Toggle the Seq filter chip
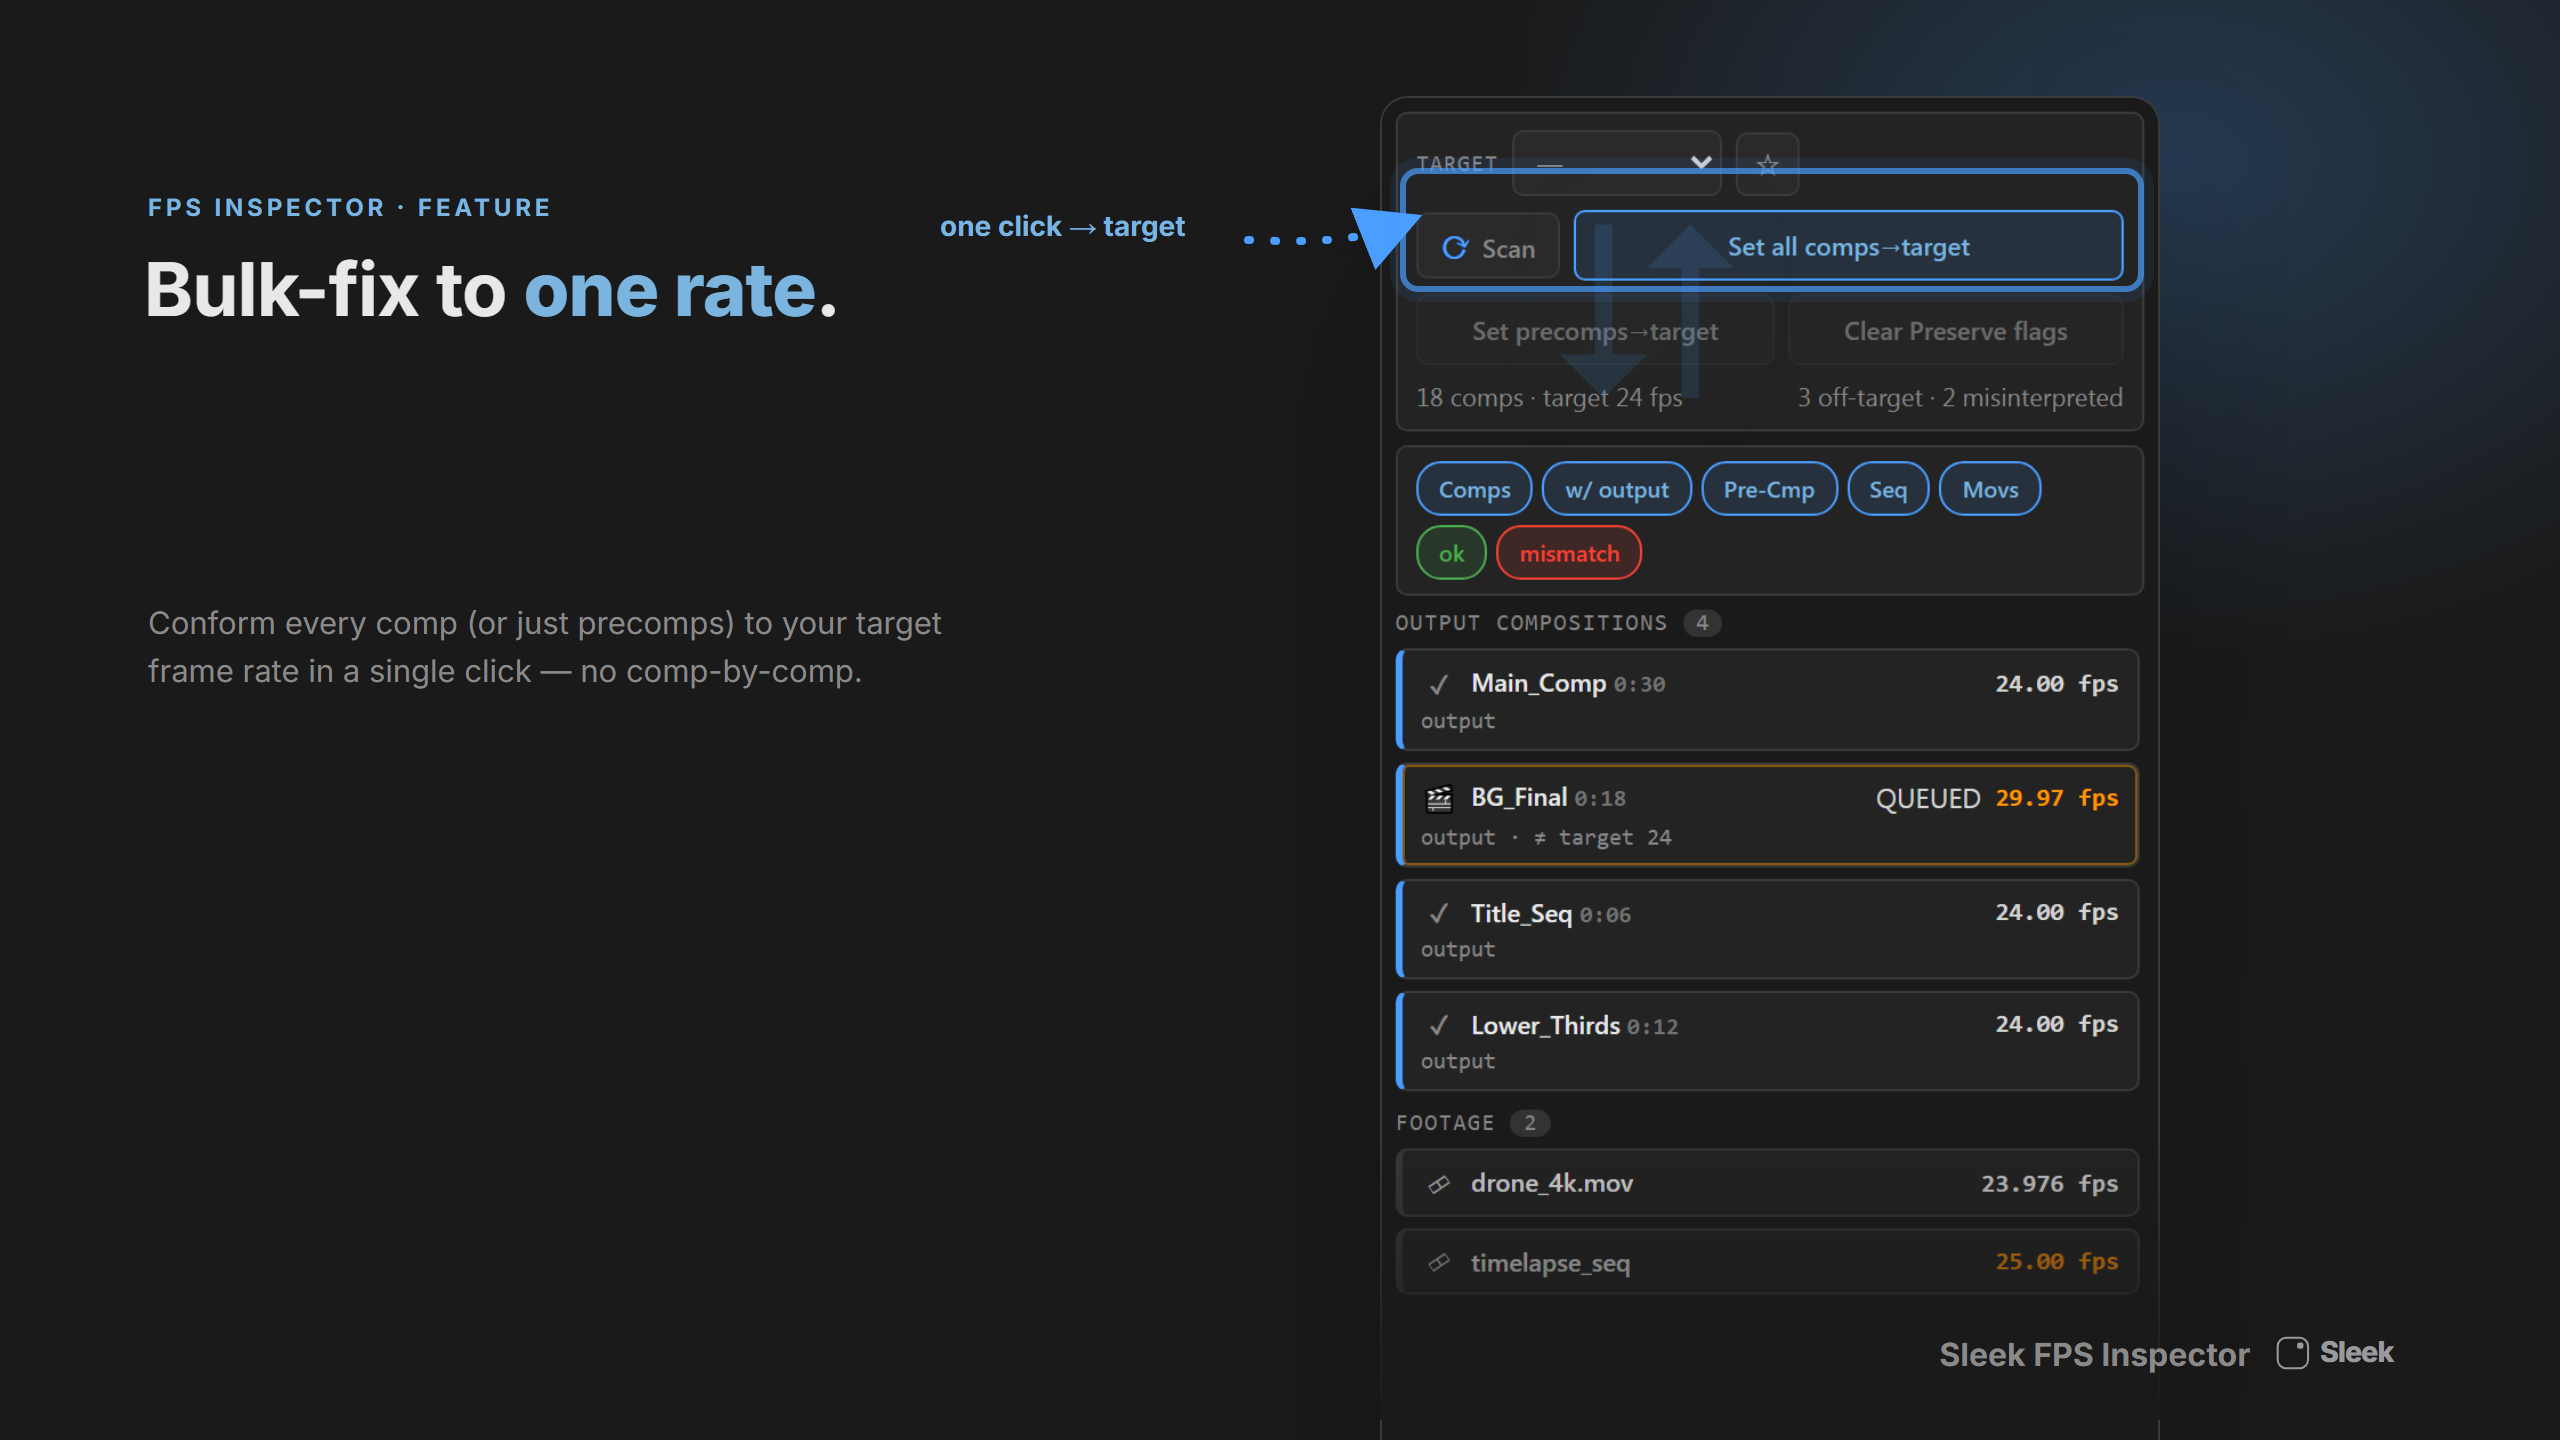Image resolution: width=2560 pixels, height=1440 pixels. pos(1888,489)
